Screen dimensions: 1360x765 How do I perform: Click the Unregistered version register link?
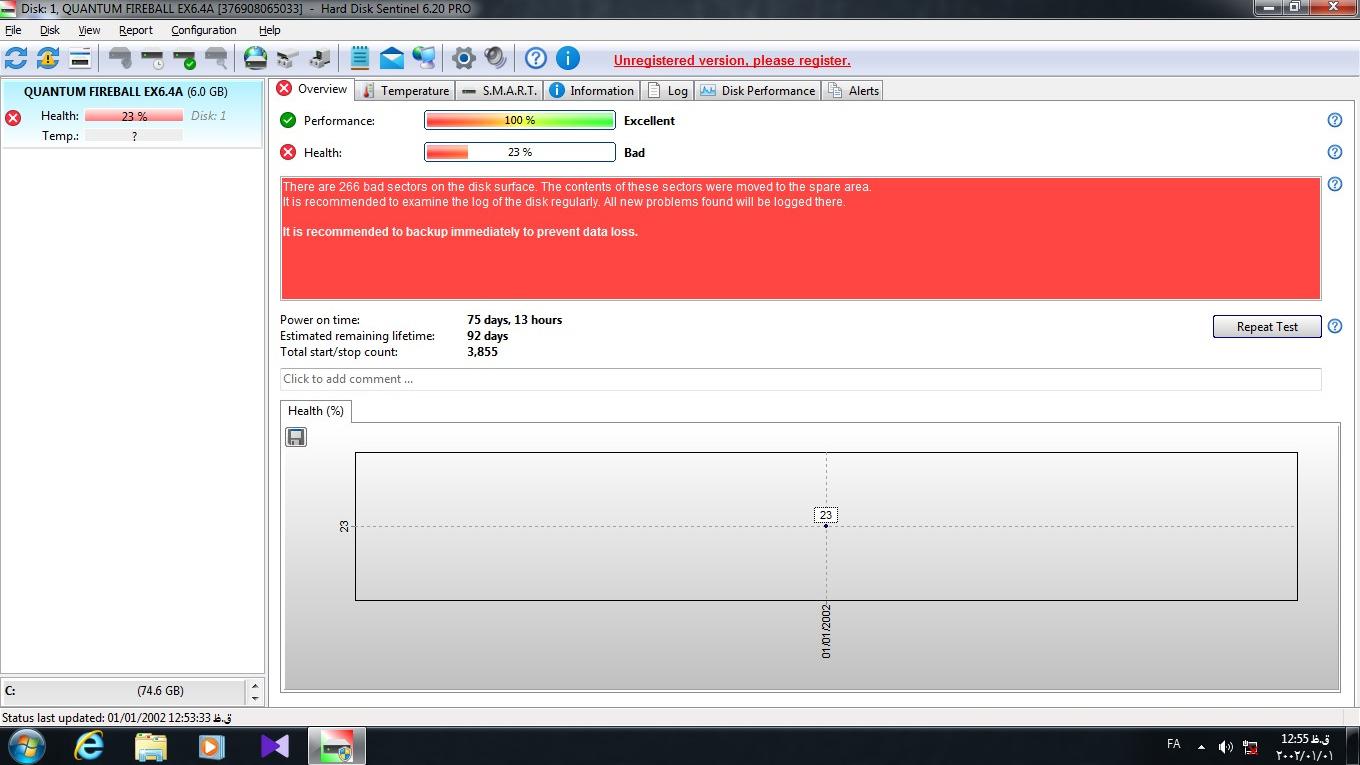[732, 60]
